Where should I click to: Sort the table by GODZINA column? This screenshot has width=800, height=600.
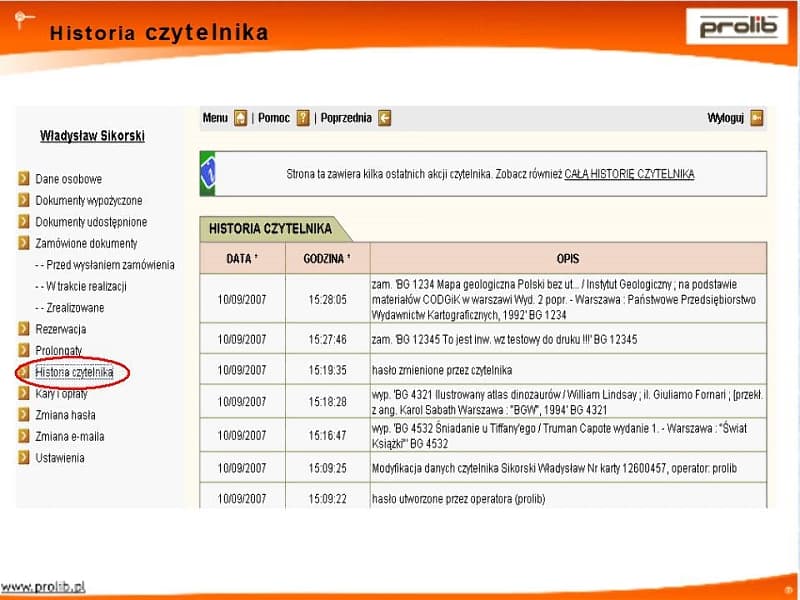(x=327, y=258)
